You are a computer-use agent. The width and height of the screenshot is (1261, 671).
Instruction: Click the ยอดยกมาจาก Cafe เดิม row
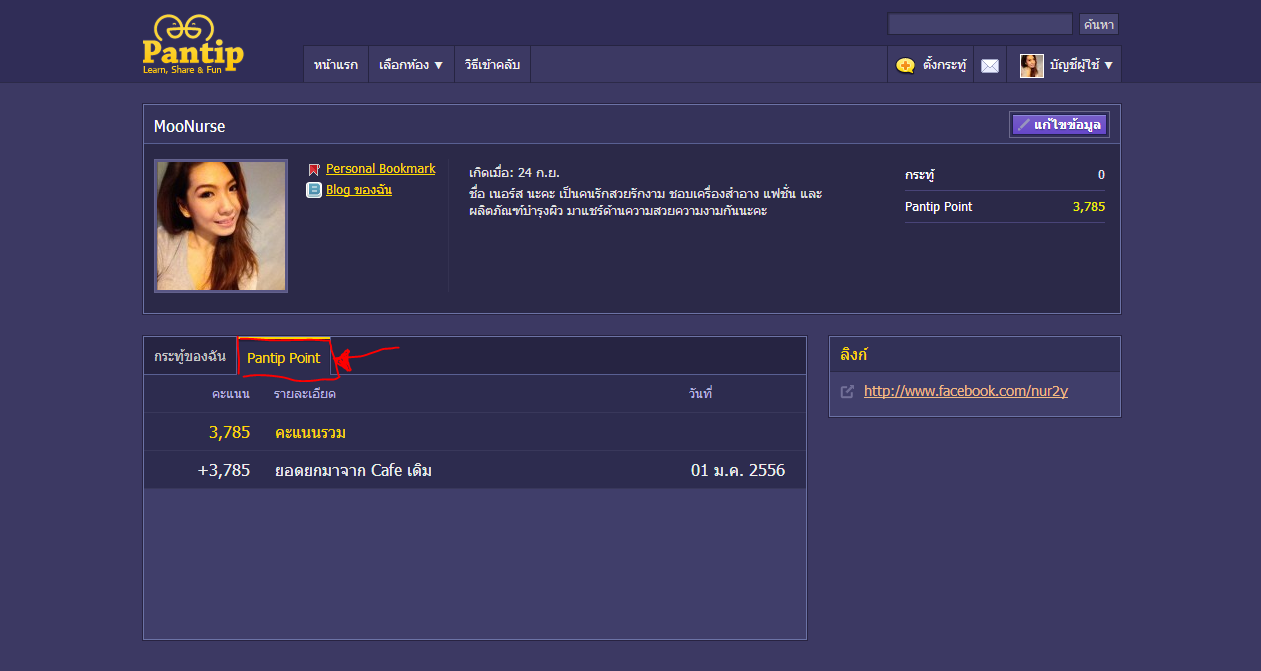click(x=475, y=470)
